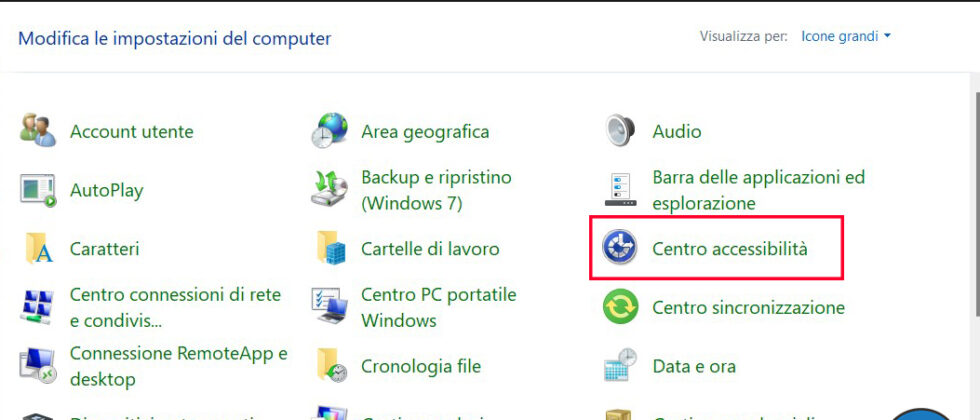The image size is (980, 420).
Task: Click the Audio speaker icon
Action: tap(621, 131)
